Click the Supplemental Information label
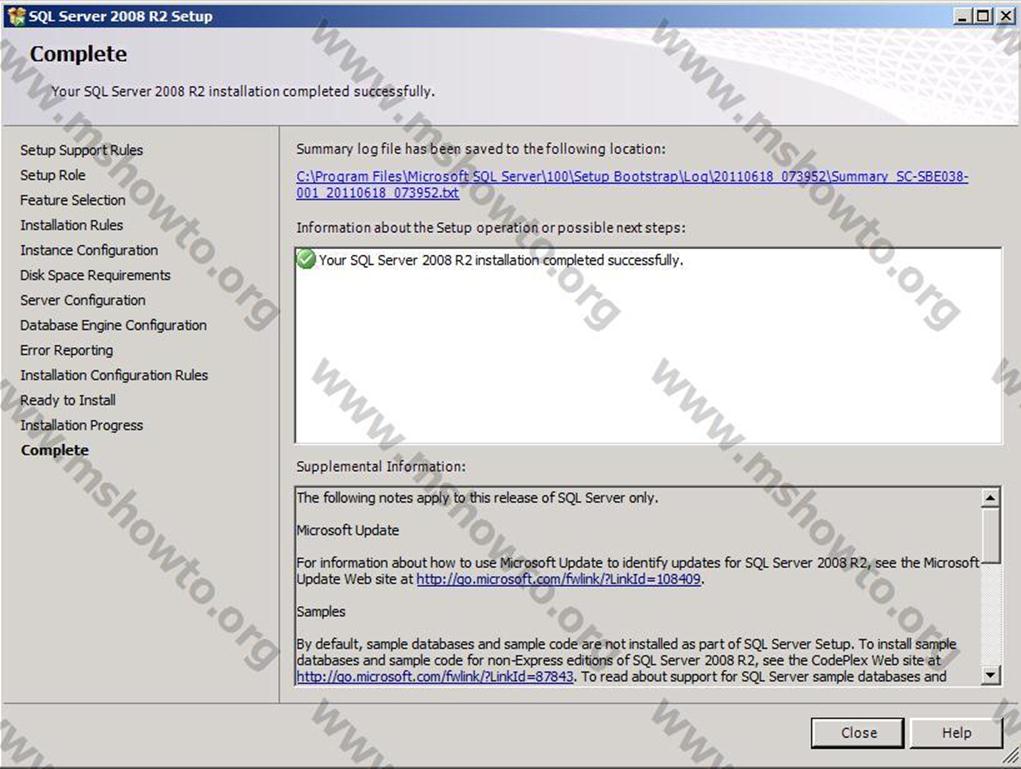Screen dimensions: 1021x769 pyautogui.click(x=381, y=466)
